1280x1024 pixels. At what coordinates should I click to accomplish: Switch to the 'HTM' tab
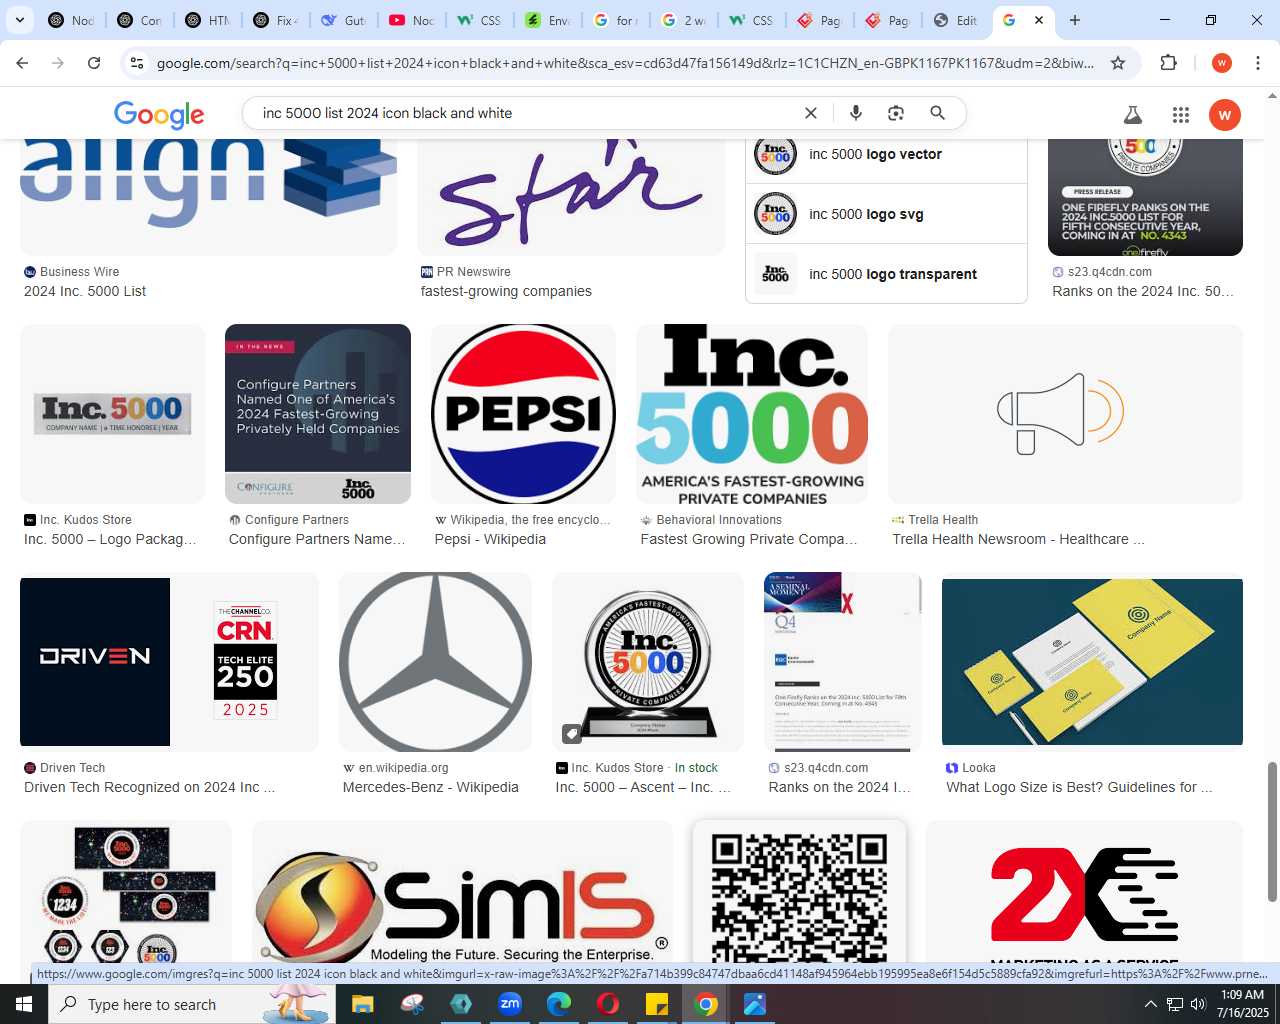(207, 20)
